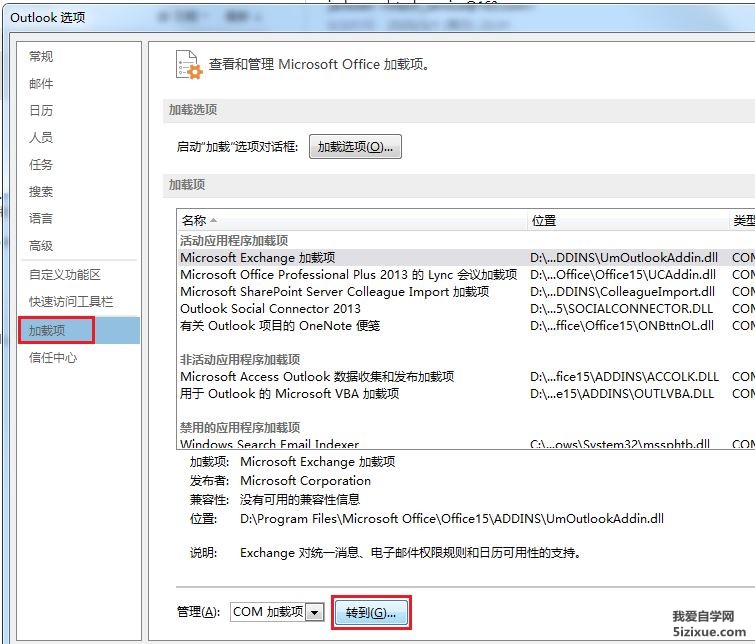Sort by the 名称 column header
The height and width of the screenshot is (644, 755).
351,221
